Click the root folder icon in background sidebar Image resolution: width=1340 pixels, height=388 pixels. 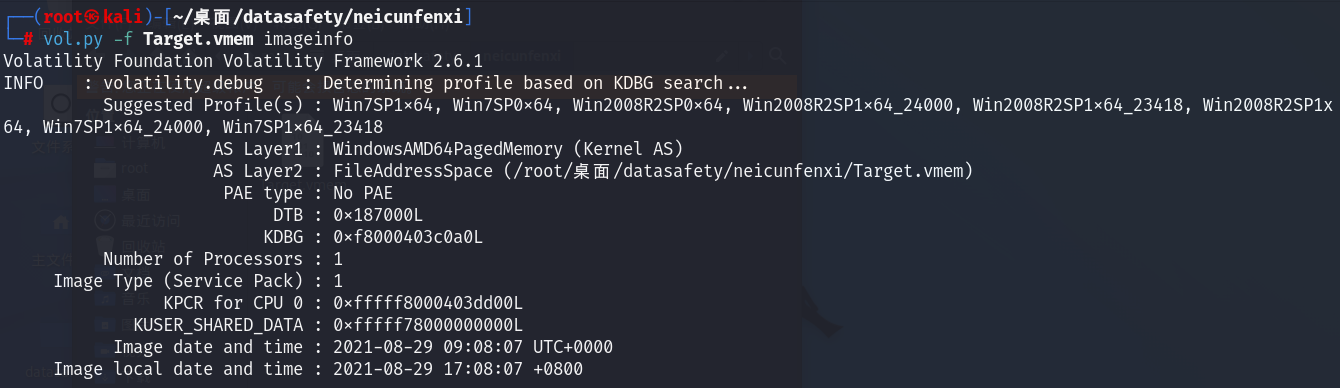click(x=105, y=170)
